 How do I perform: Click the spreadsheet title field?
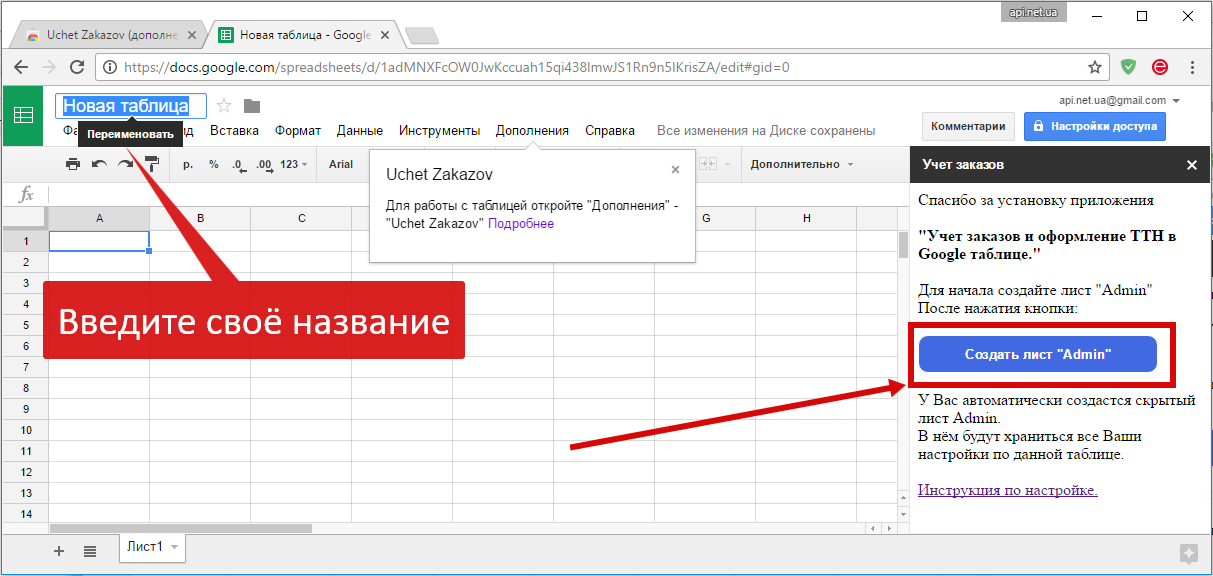click(132, 106)
